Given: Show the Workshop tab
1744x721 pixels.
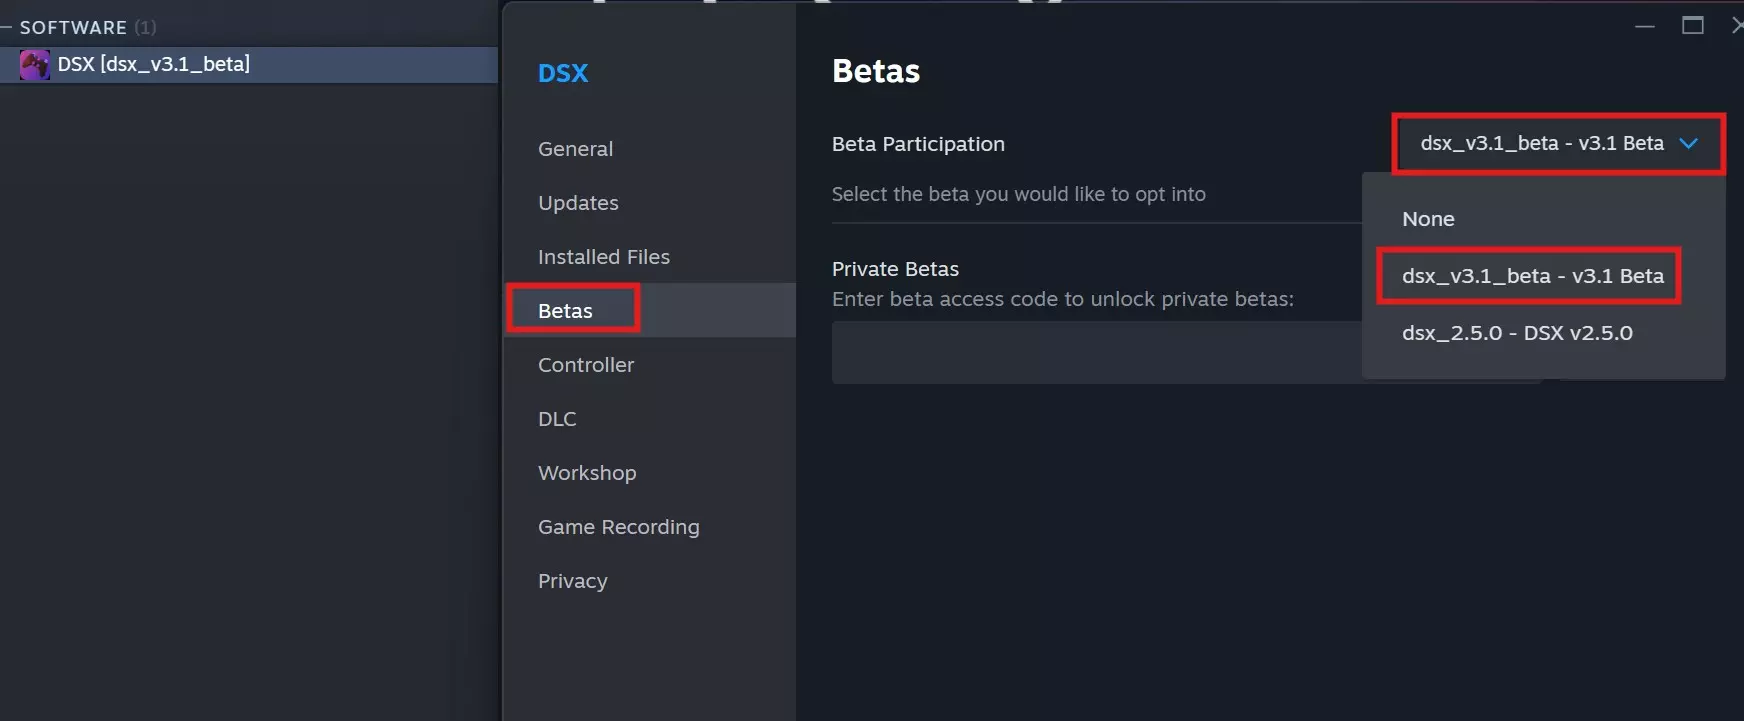Looking at the screenshot, I should [587, 473].
